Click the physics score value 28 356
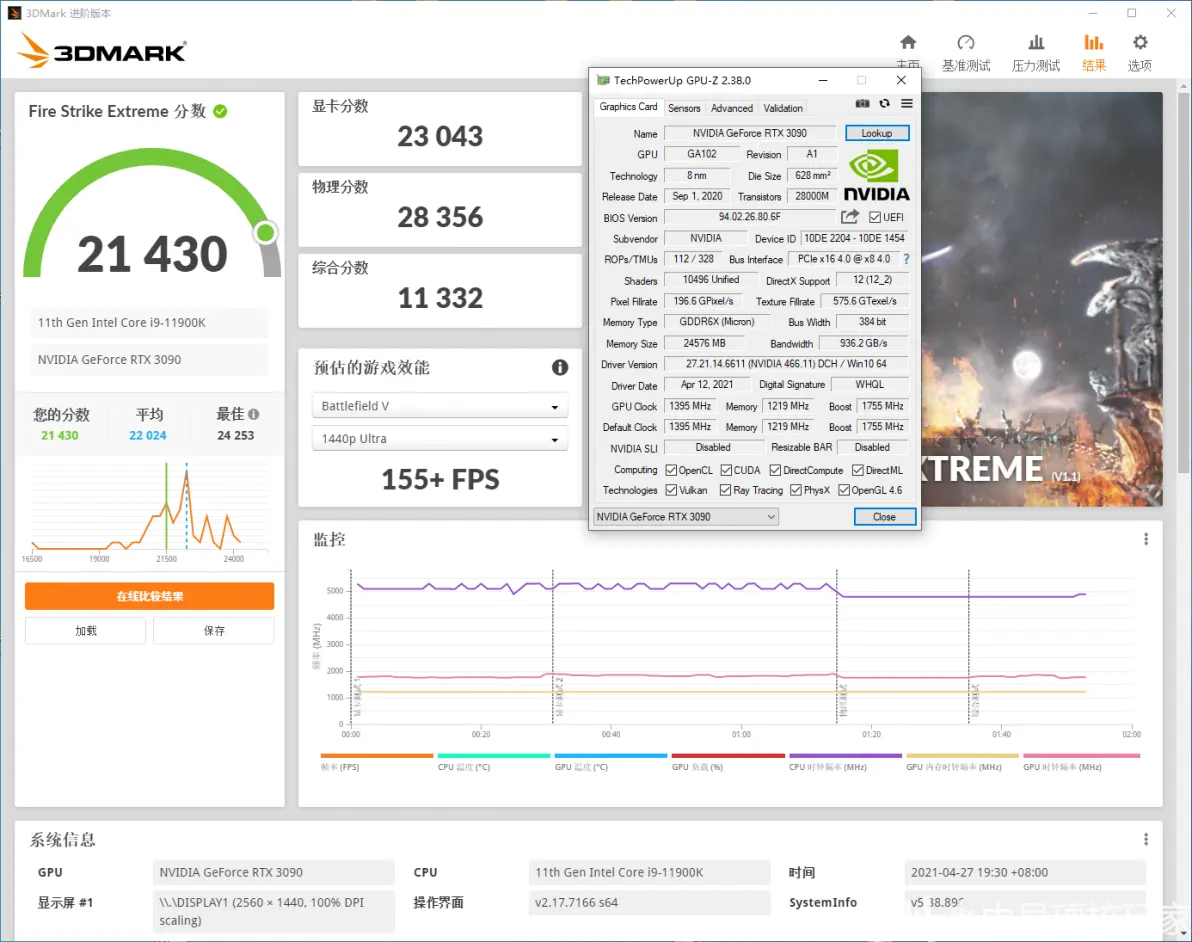Image resolution: width=1192 pixels, height=942 pixels. (440, 217)
